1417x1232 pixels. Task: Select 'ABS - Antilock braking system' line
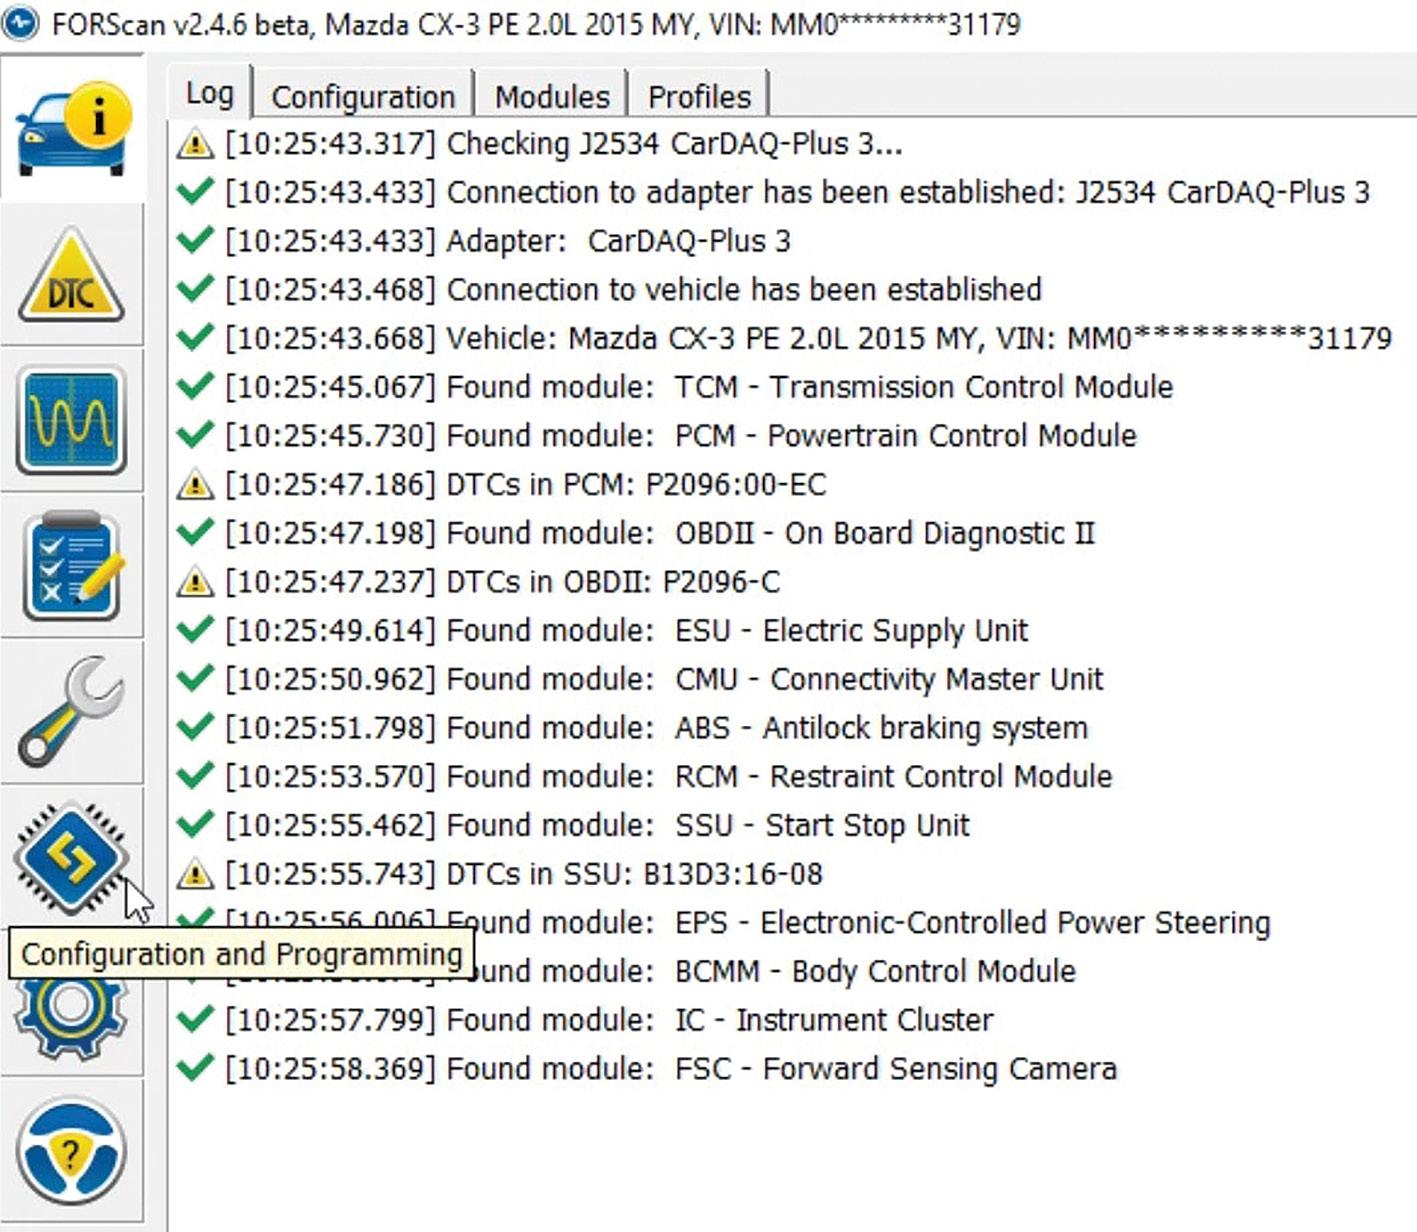656,728
